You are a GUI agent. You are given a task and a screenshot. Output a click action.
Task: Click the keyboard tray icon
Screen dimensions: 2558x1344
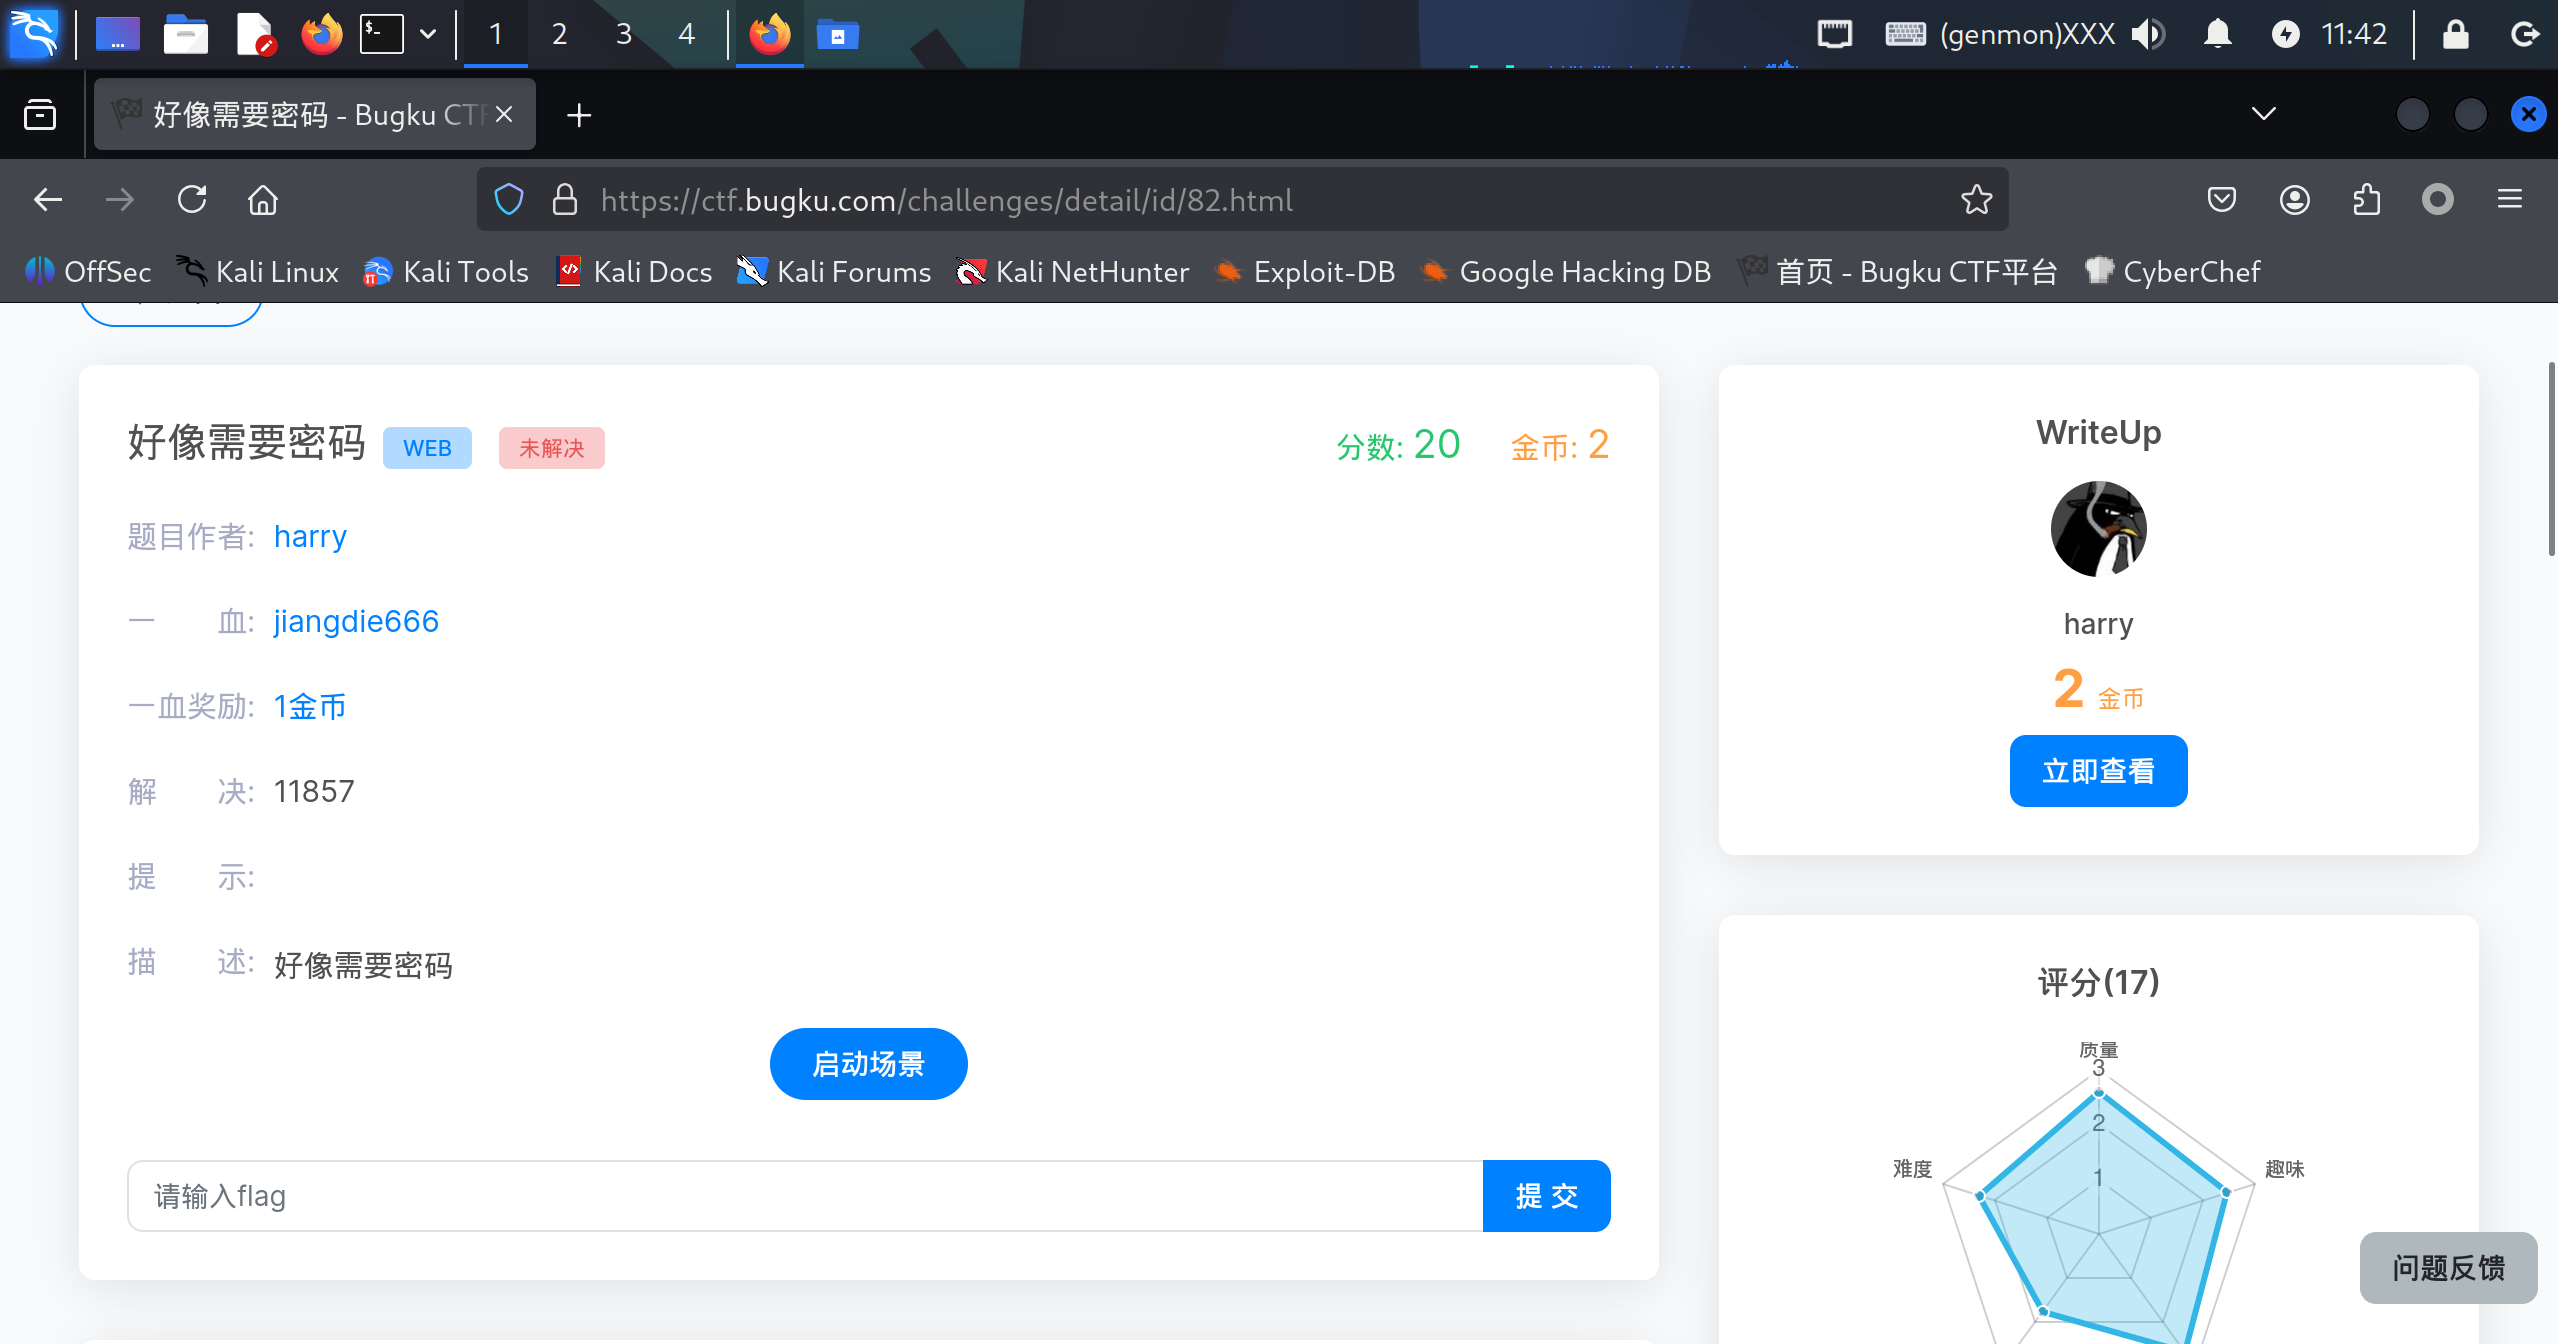tap(1905, 34)
